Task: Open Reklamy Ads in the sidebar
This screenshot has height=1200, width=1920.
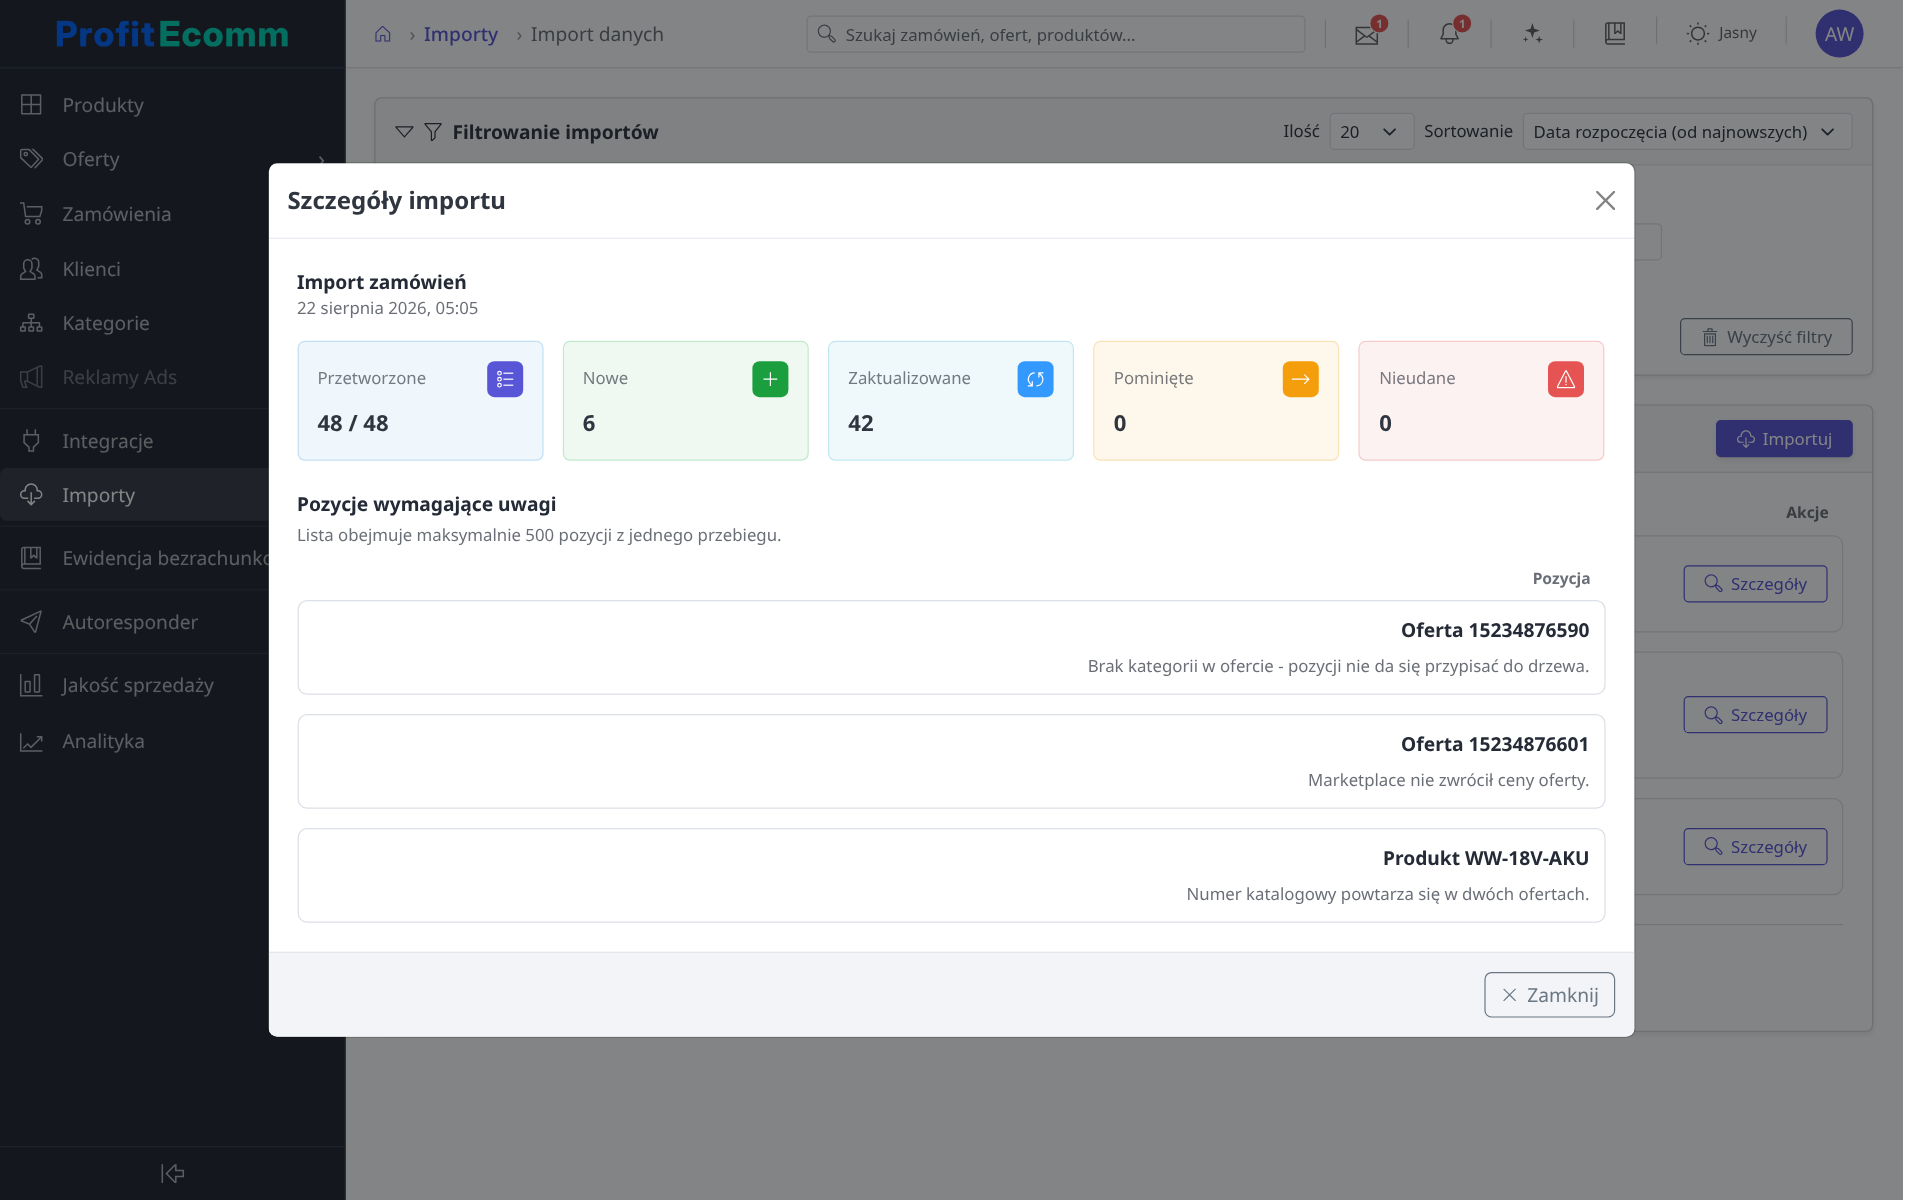Action: click(x=135, y=377)
